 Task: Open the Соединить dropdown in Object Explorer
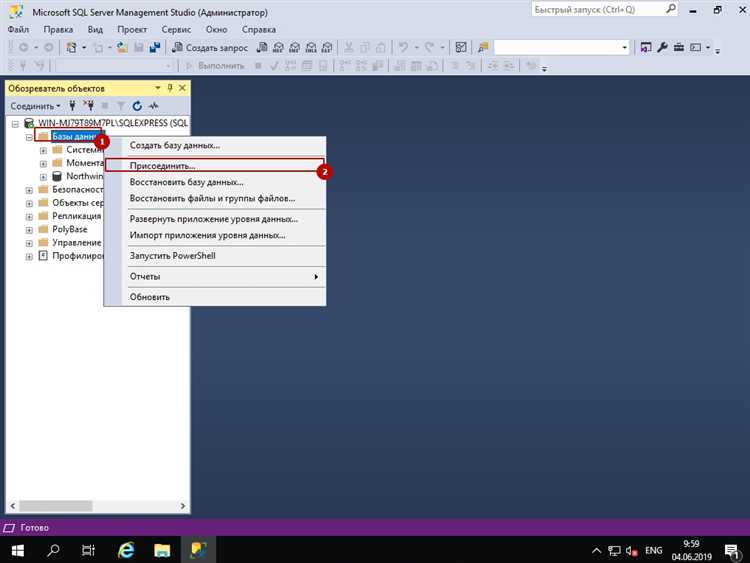(x=36, y=105)
